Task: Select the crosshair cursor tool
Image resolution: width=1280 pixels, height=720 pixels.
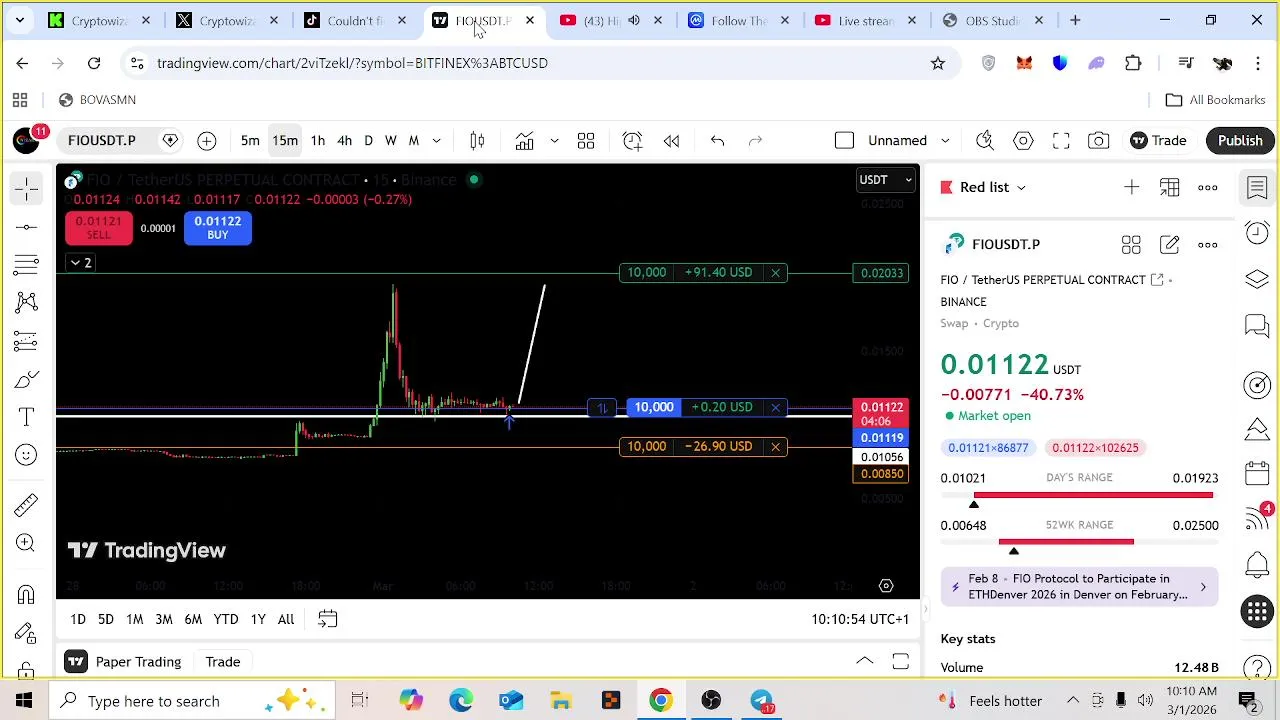Action: tap(27, 187)
